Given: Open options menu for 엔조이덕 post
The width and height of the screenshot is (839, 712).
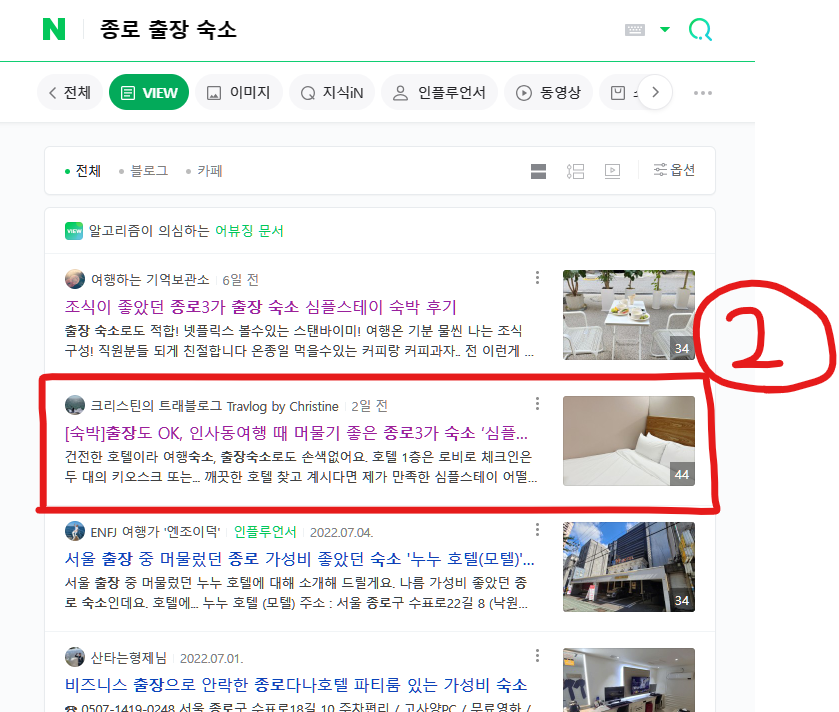Looking at the screenshot, I should coord(537,530).
